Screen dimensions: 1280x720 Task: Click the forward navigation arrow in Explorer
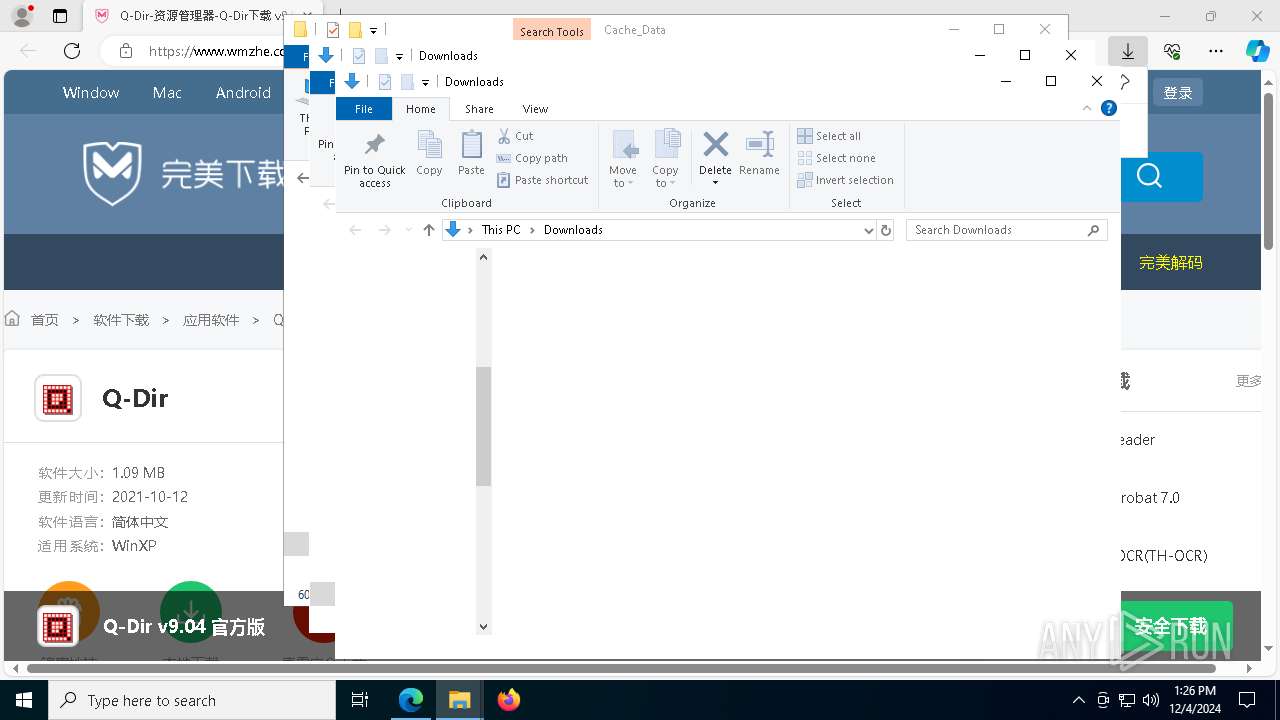point(385,230)
